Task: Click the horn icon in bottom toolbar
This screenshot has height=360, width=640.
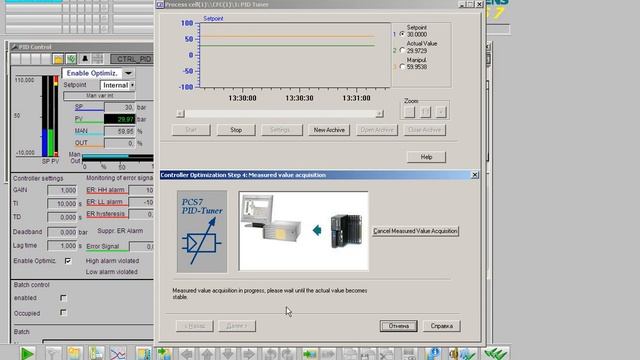Action: [454, 354]
